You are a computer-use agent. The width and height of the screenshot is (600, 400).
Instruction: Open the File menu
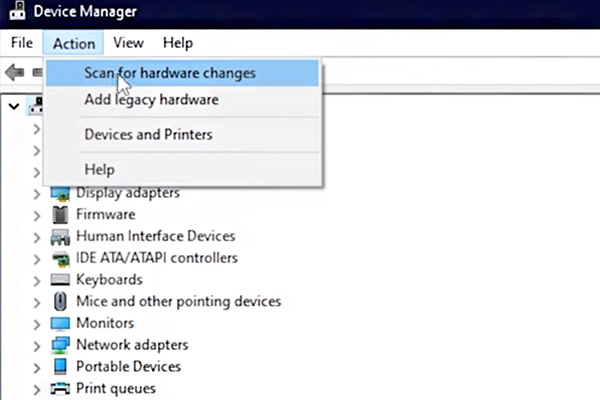tap(22, 42)
